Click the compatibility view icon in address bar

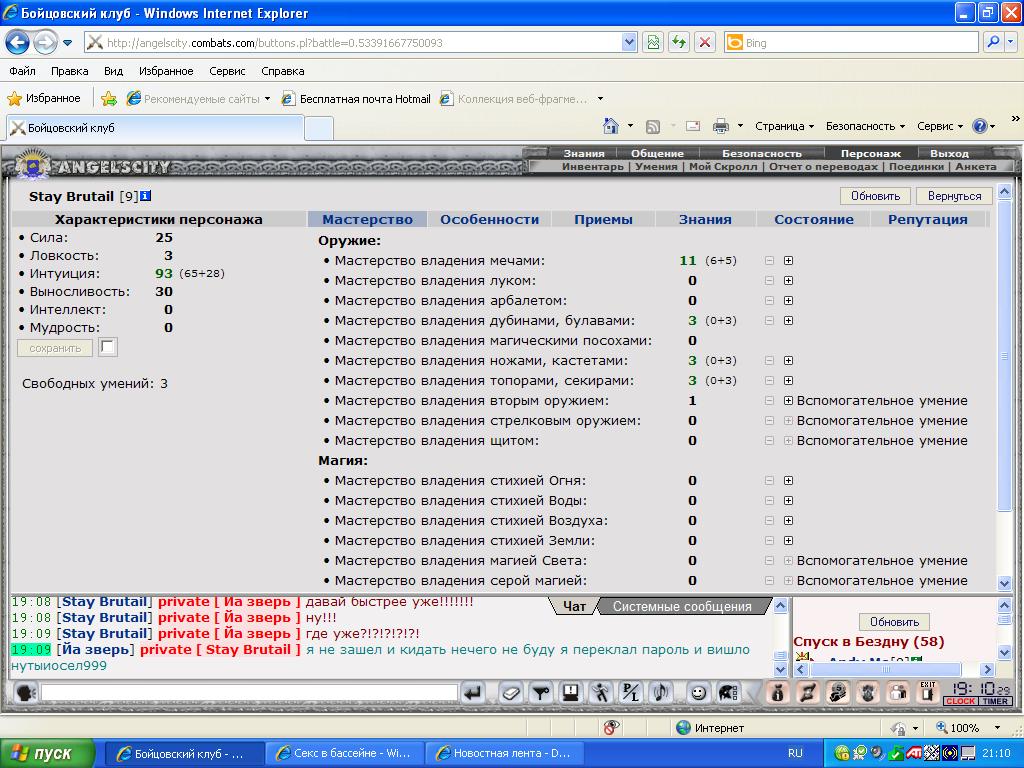[x=652, y=43]
